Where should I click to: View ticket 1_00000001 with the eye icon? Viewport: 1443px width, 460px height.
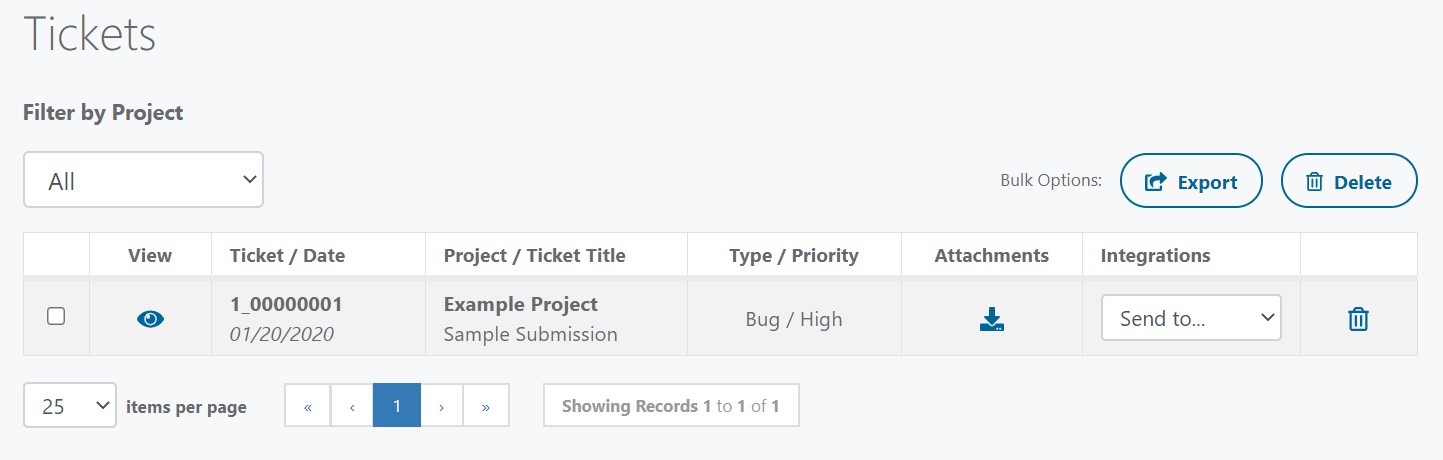[150, 319]
